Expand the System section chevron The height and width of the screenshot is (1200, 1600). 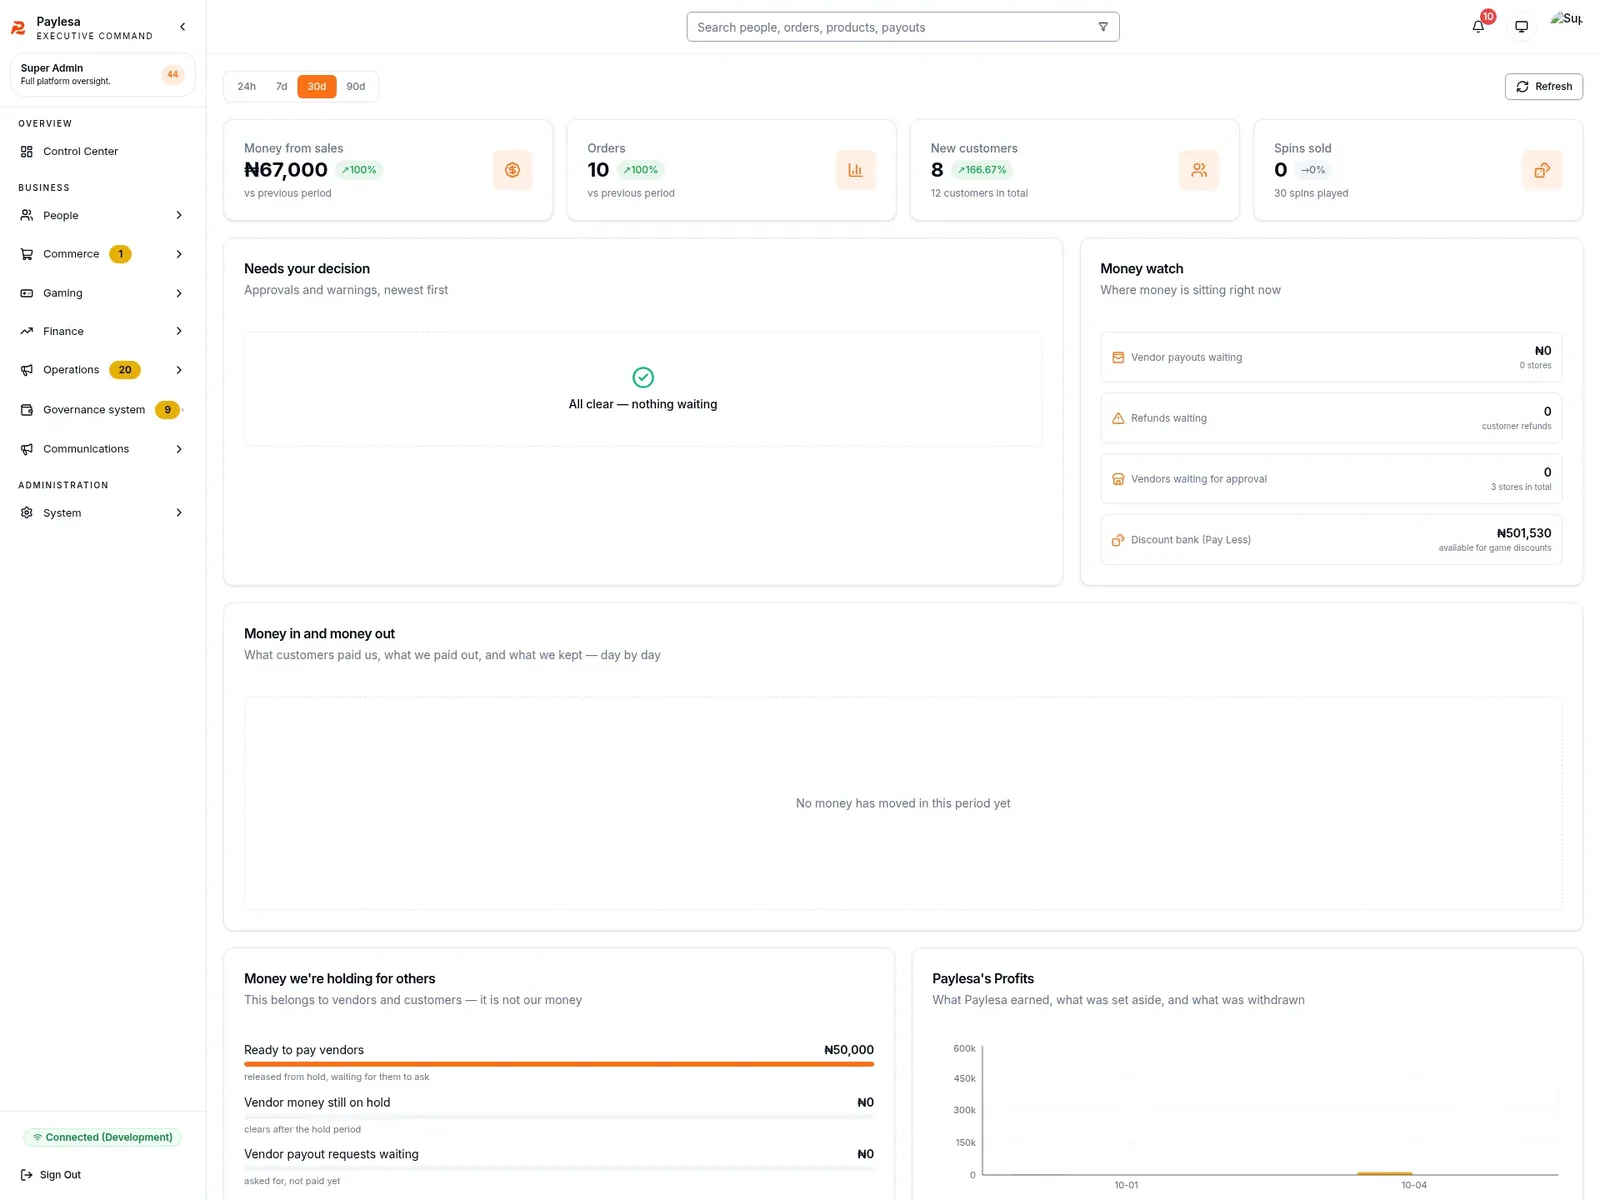(x=179, y=513)
